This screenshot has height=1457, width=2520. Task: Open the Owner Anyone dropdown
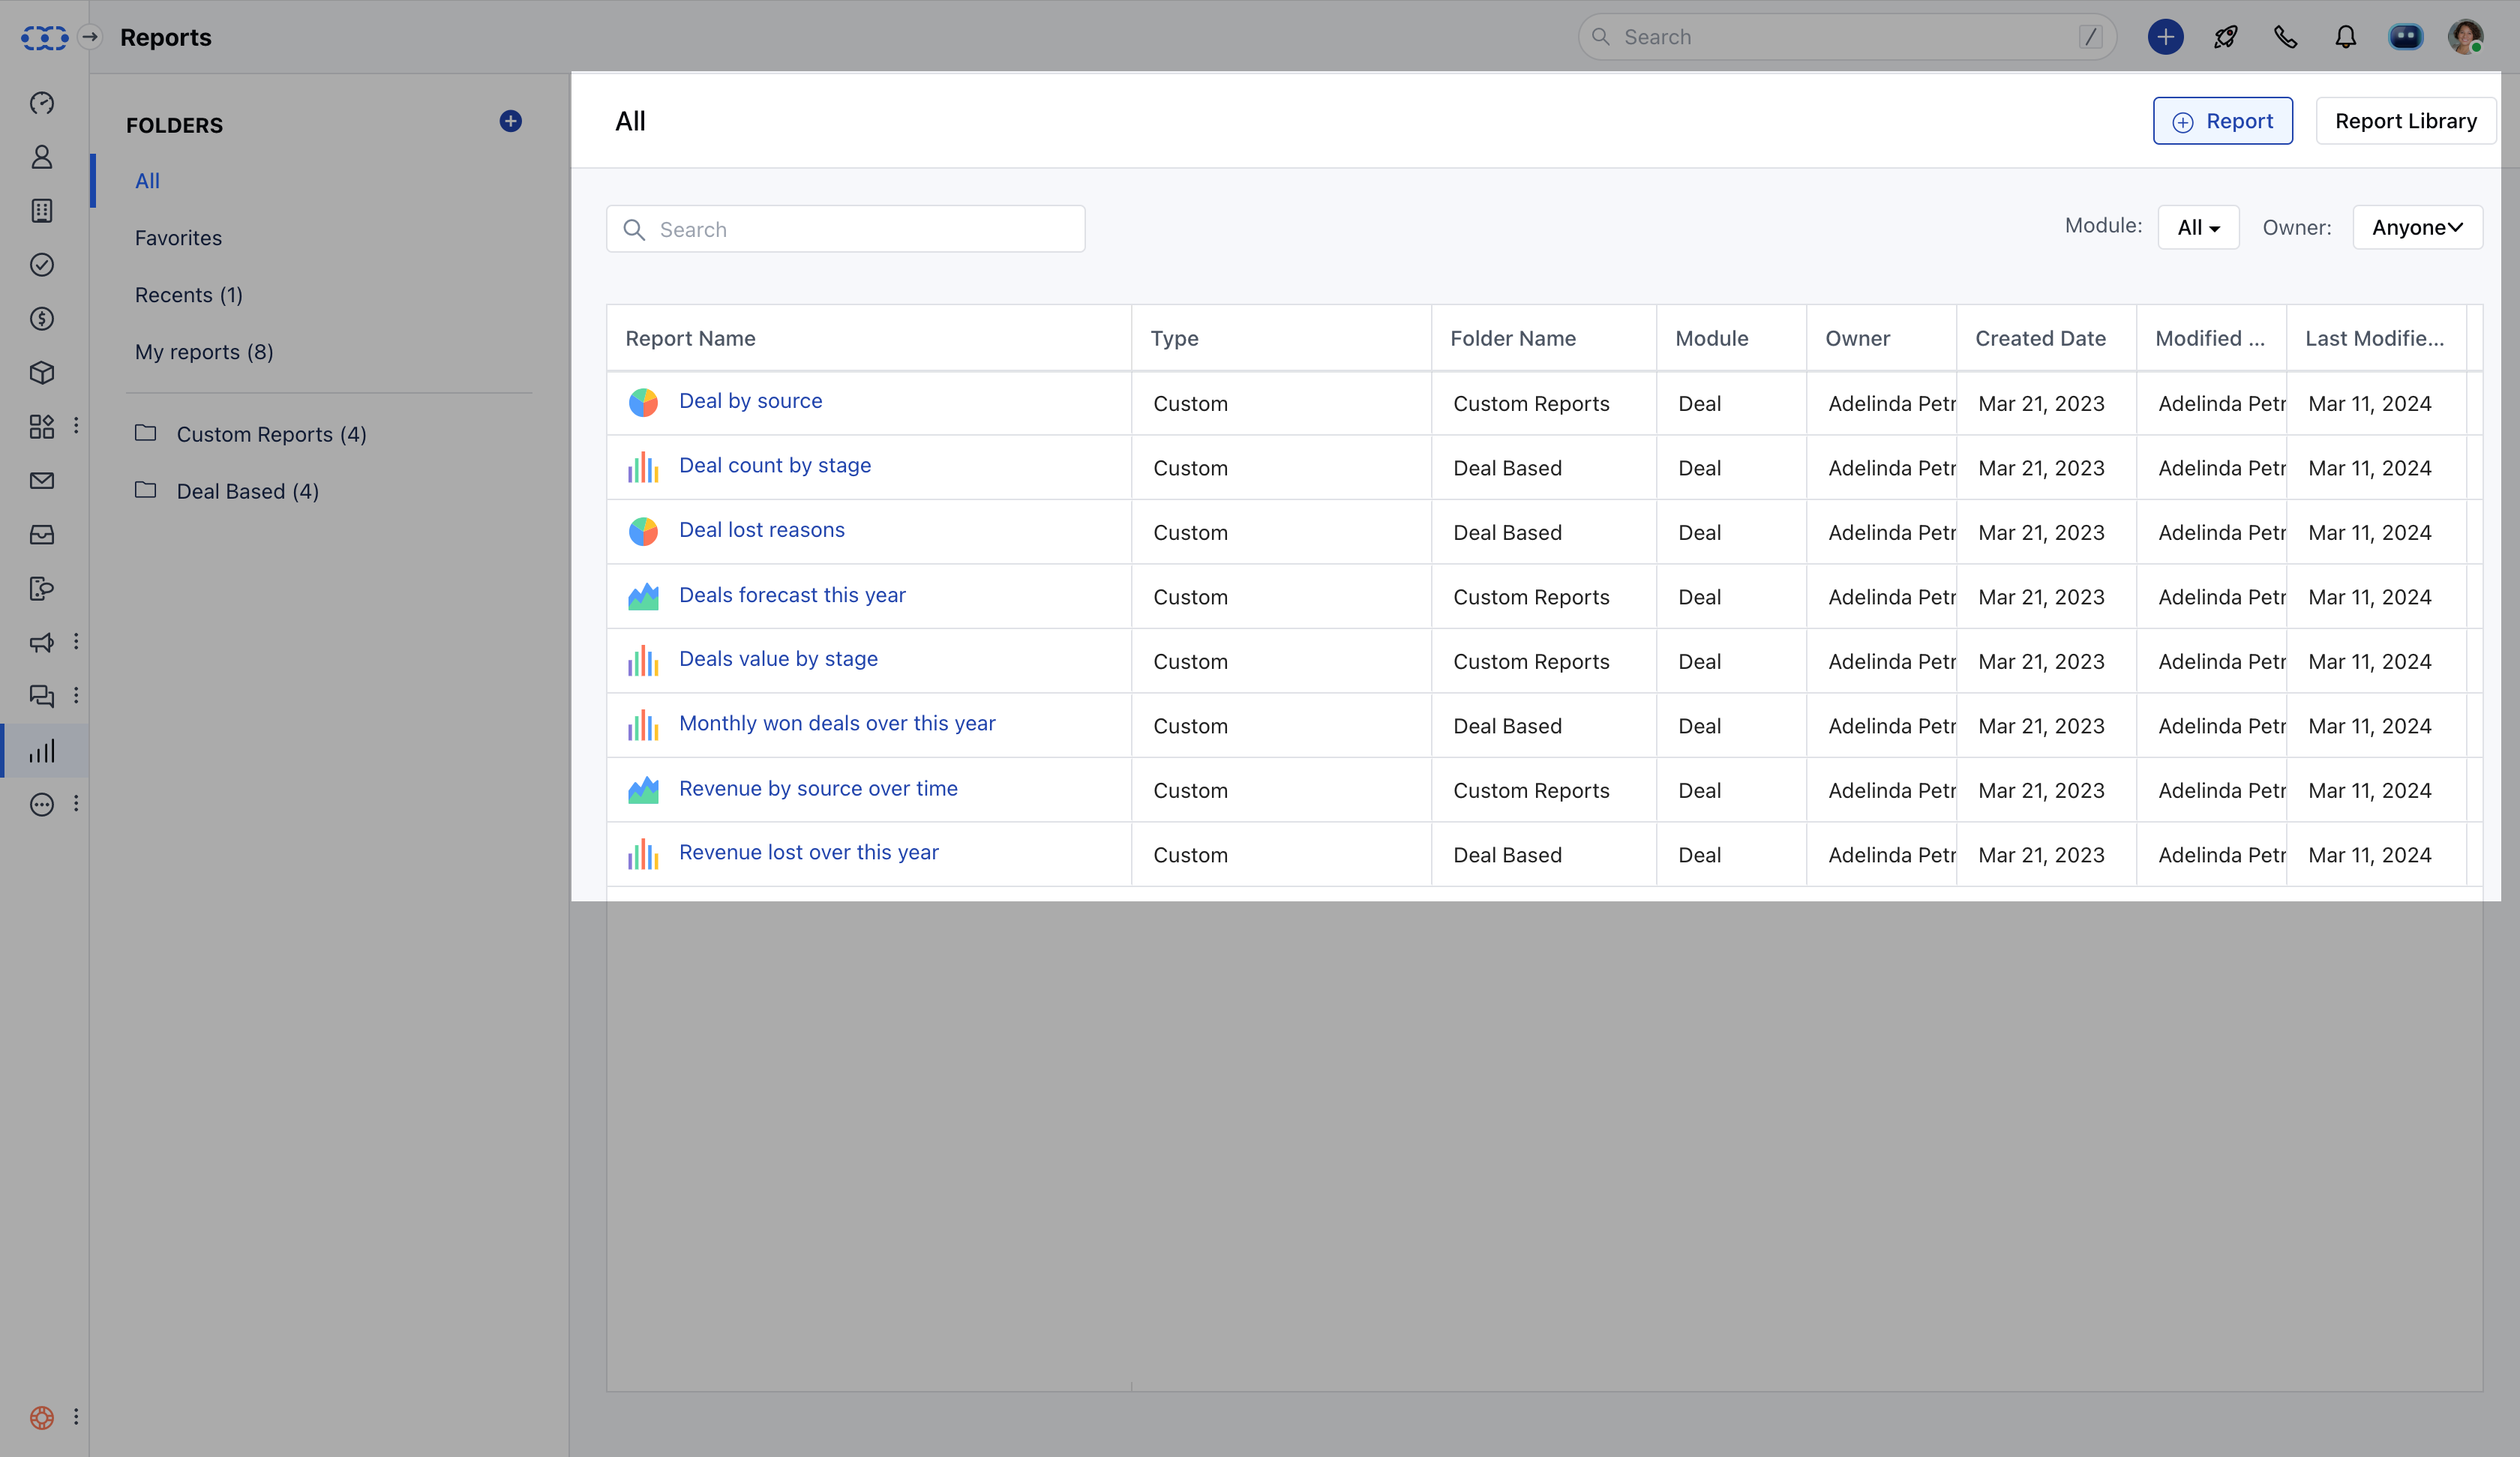click(x=2417, y=227)
